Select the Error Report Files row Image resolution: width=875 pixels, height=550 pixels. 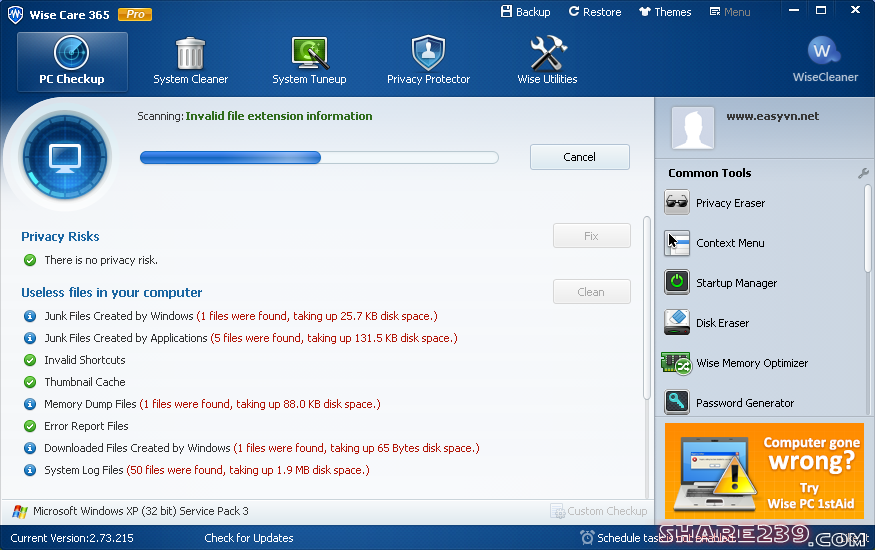tap(76, 426)
